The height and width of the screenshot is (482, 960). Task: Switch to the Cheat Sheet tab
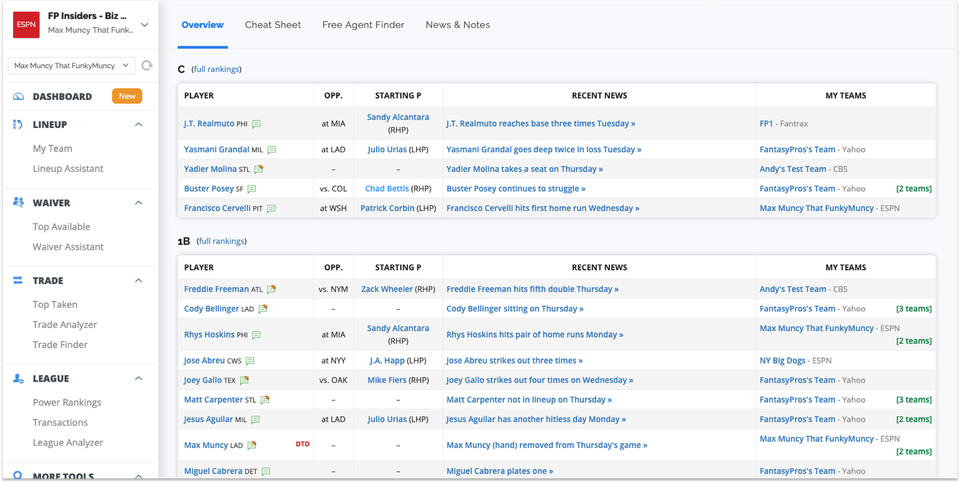click(273, 25)
